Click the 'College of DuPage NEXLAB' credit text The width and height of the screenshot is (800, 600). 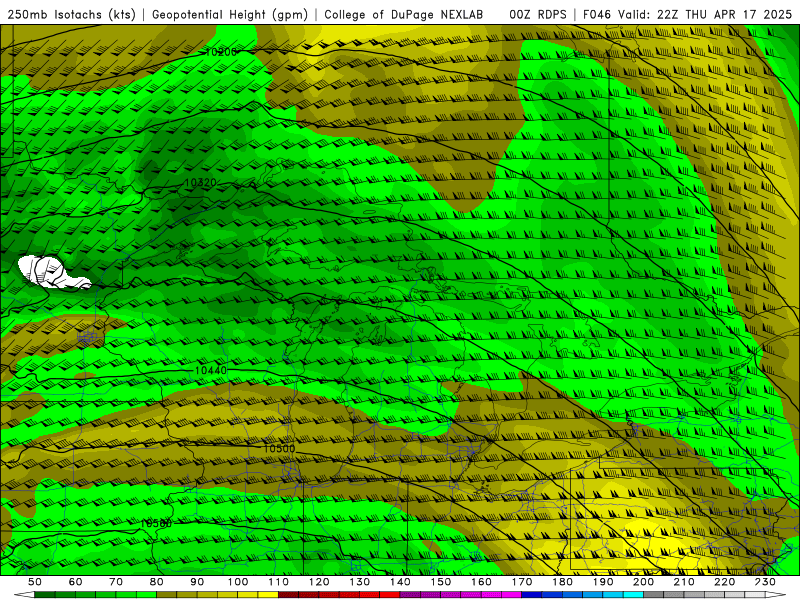click(x=403, y=15)
